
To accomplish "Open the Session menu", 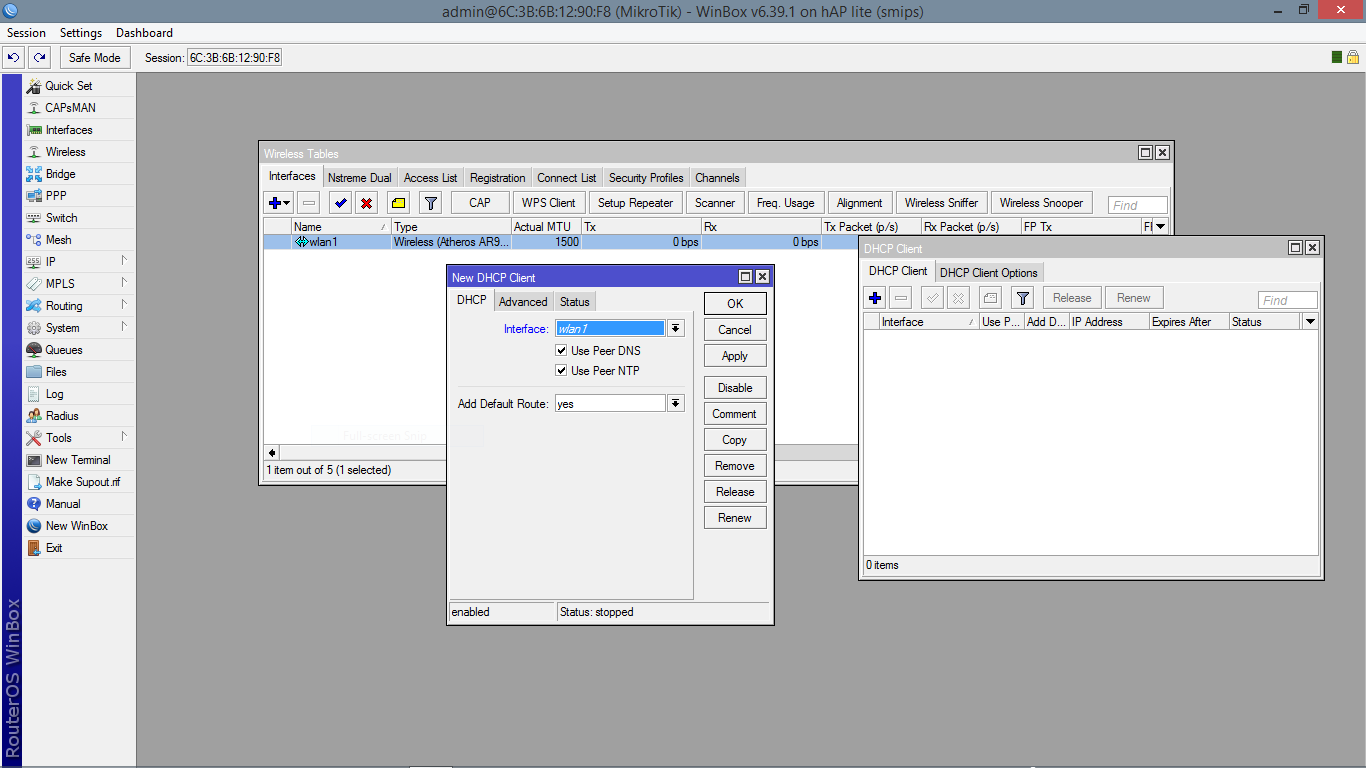I will 26,33.
